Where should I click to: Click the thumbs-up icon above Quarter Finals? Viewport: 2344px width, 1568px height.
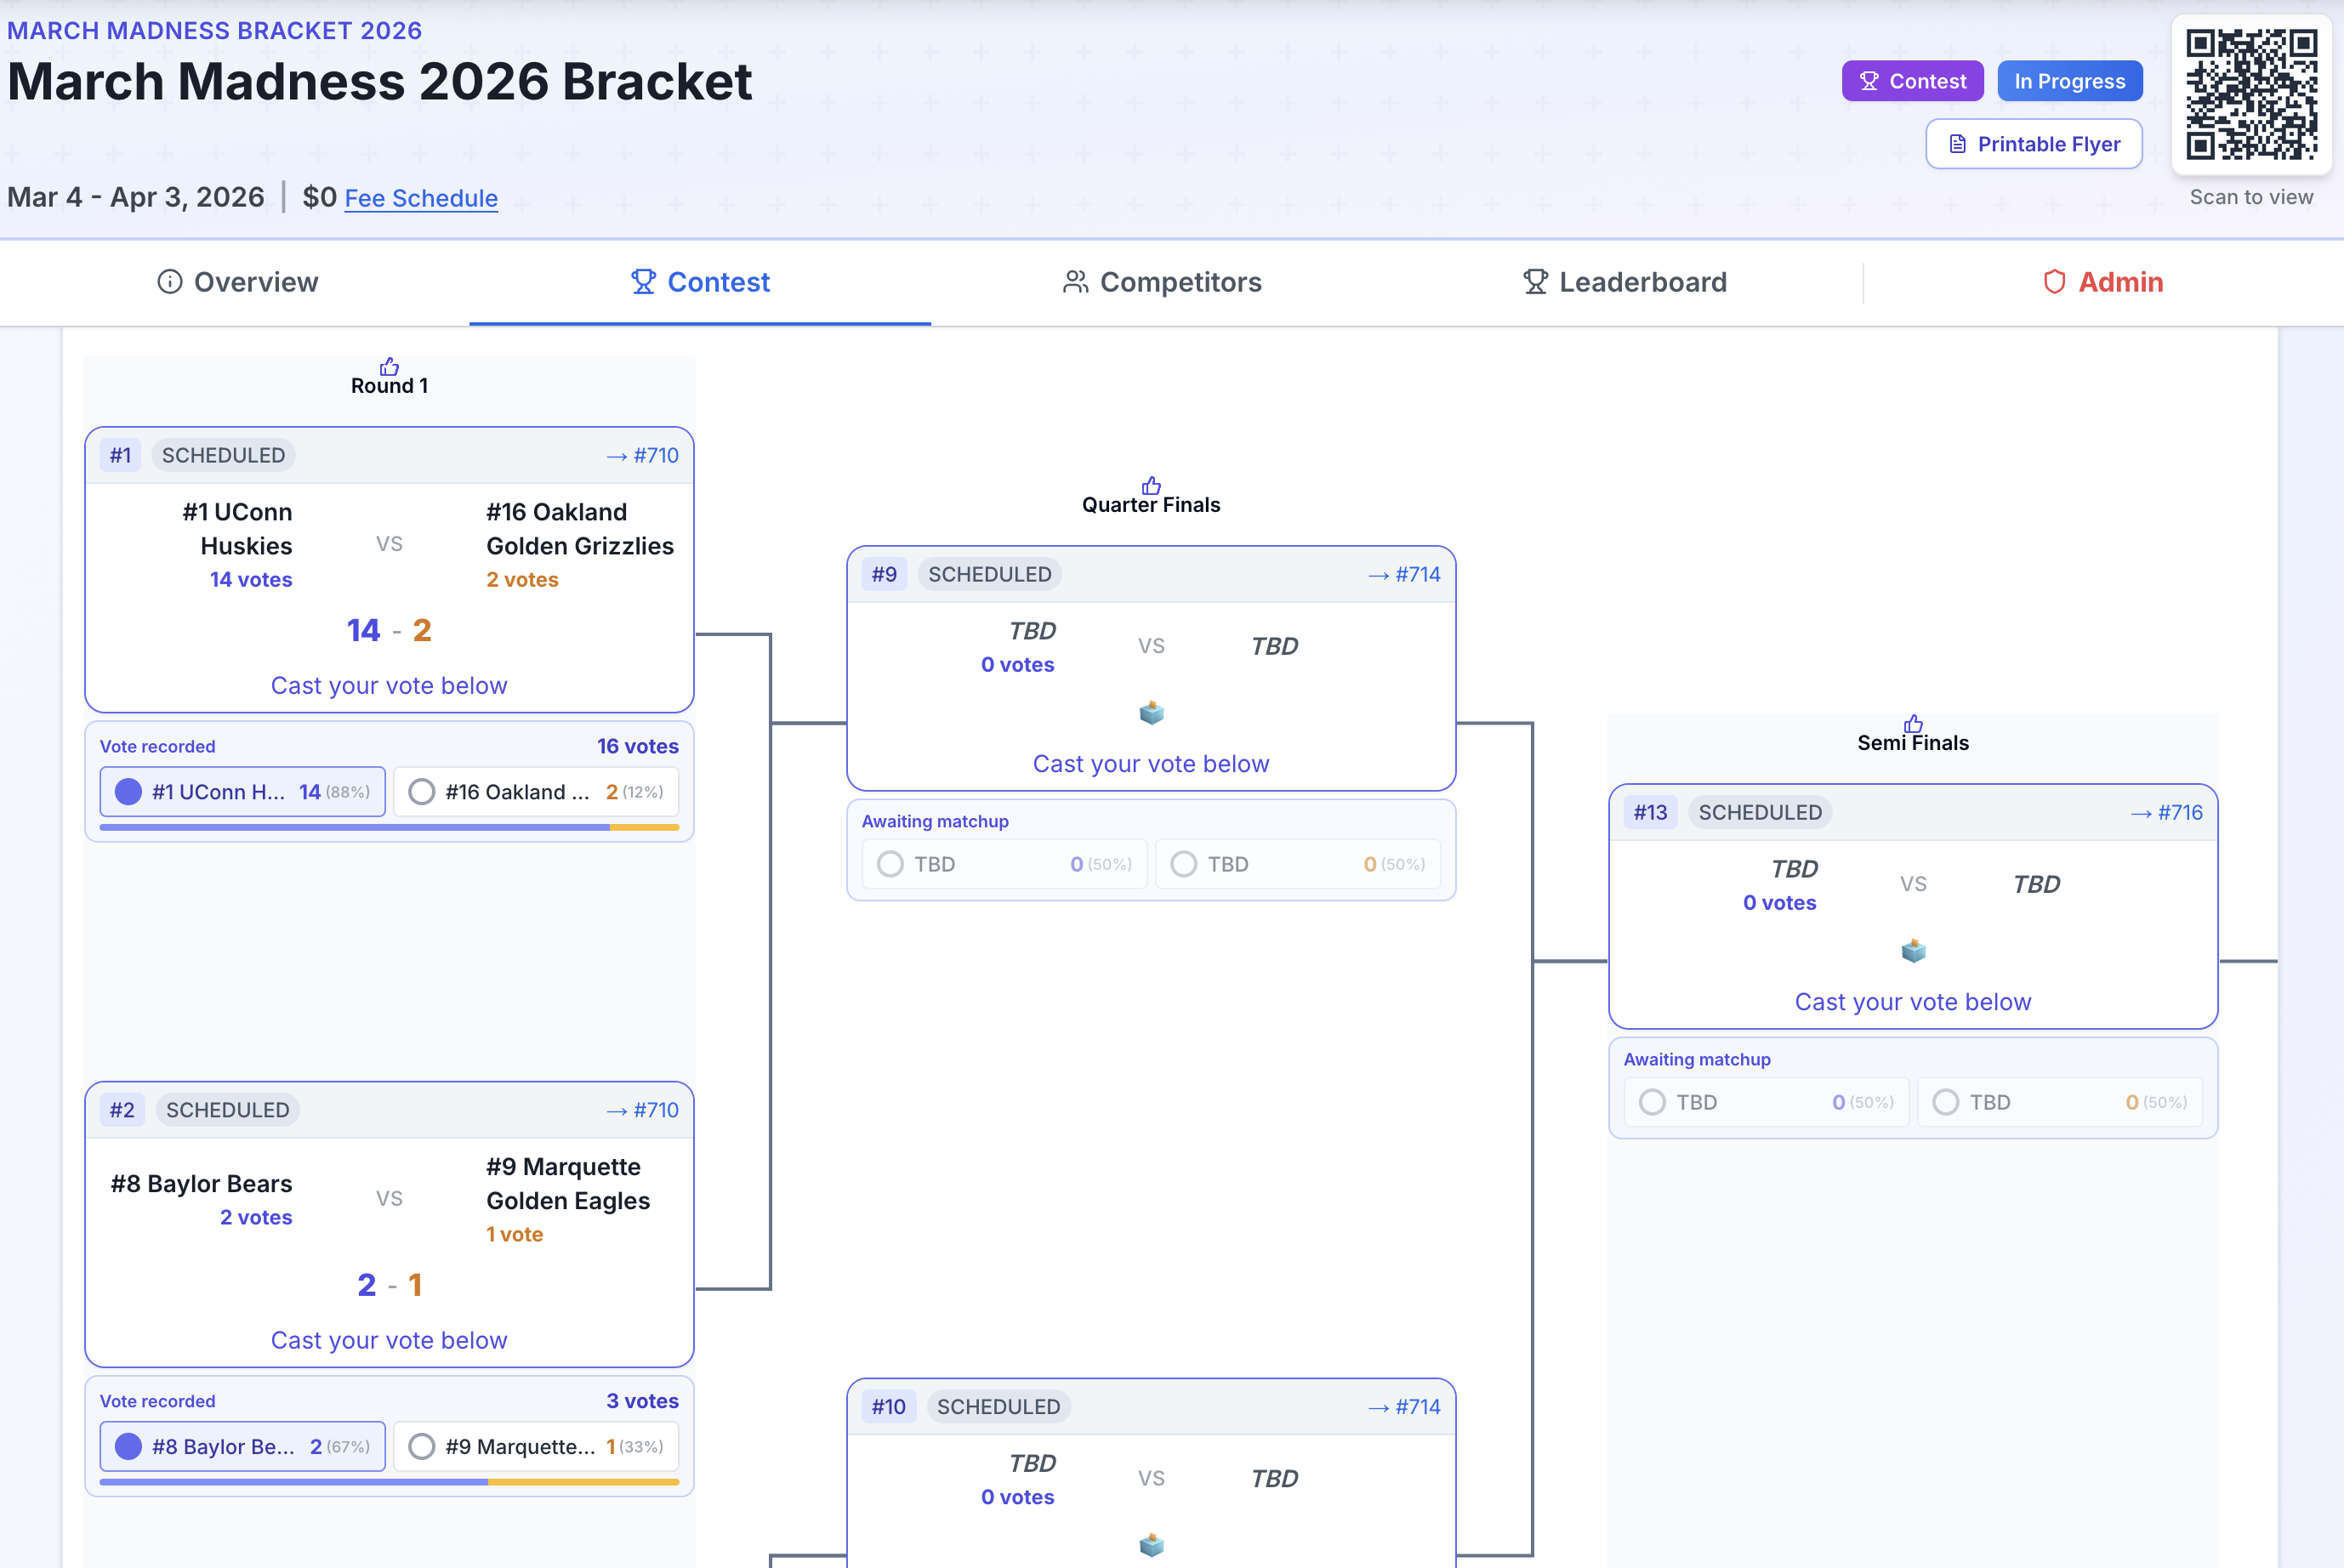pyautogui.click(x=1151, y=486)
